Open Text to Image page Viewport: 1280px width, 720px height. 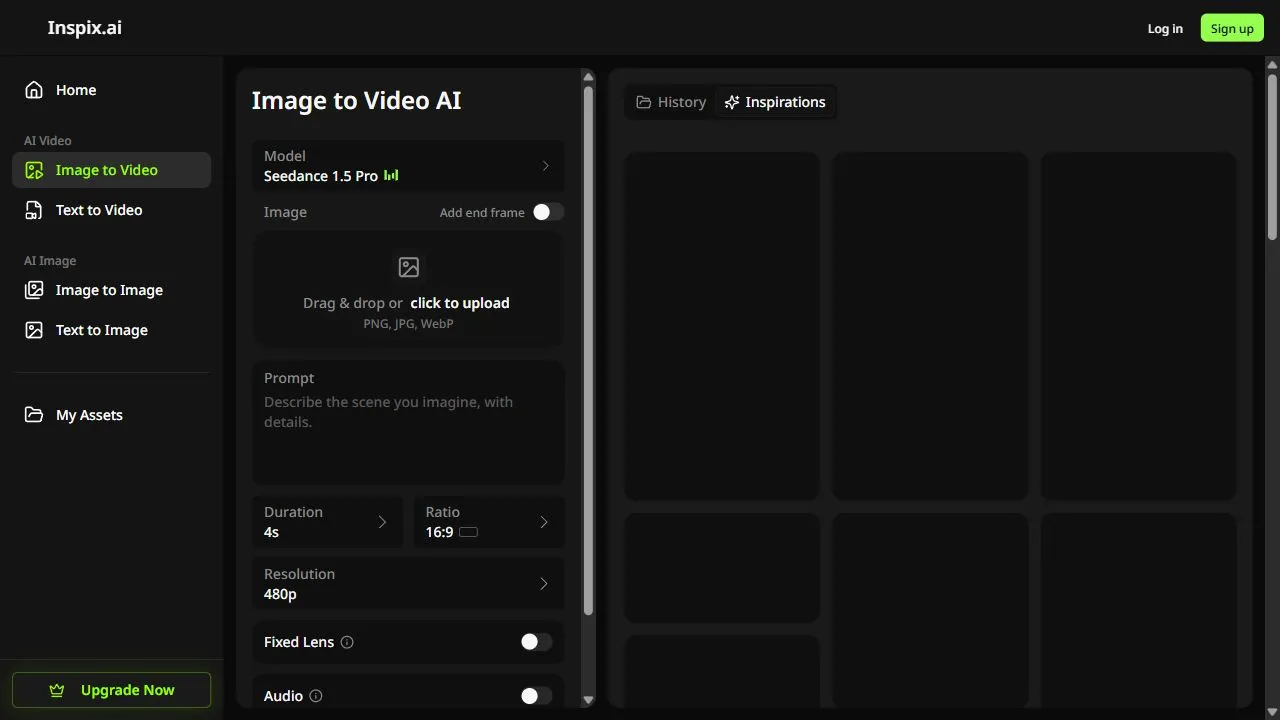111,330
